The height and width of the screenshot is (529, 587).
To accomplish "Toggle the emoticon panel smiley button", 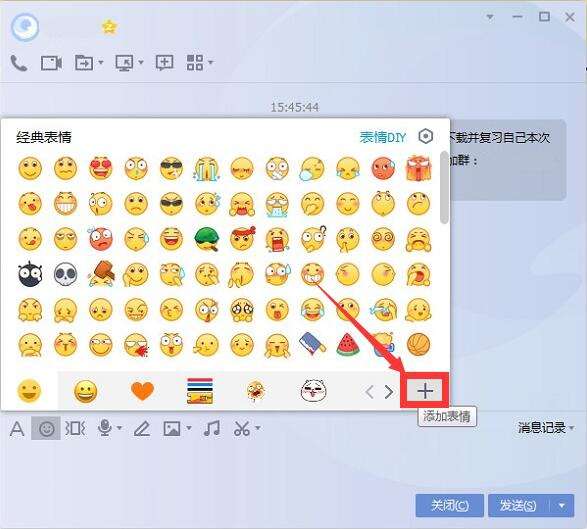I will pos(46,428).
